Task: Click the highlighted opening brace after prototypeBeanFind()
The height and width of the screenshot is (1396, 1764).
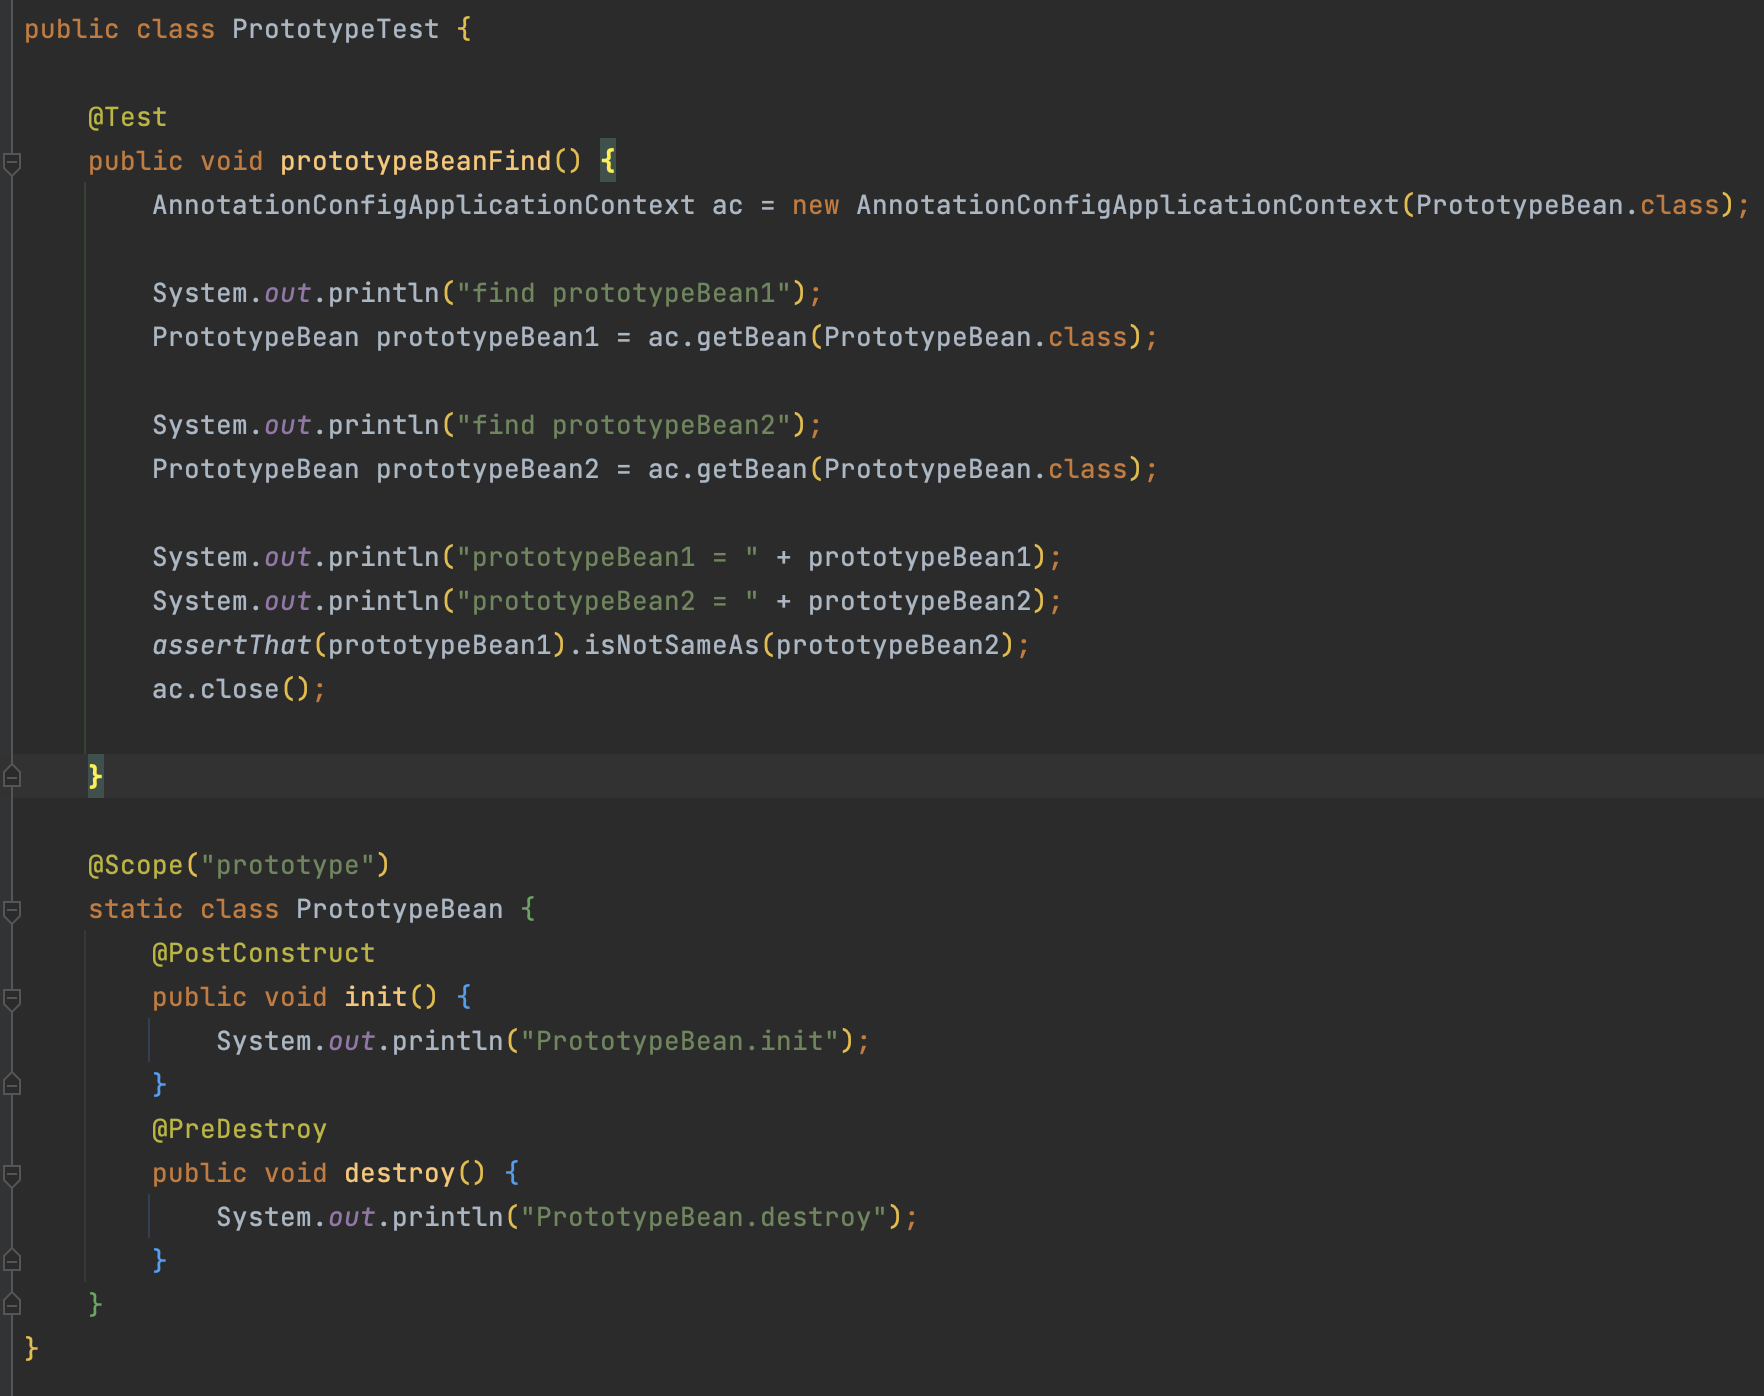Action: tap(608, 161)
